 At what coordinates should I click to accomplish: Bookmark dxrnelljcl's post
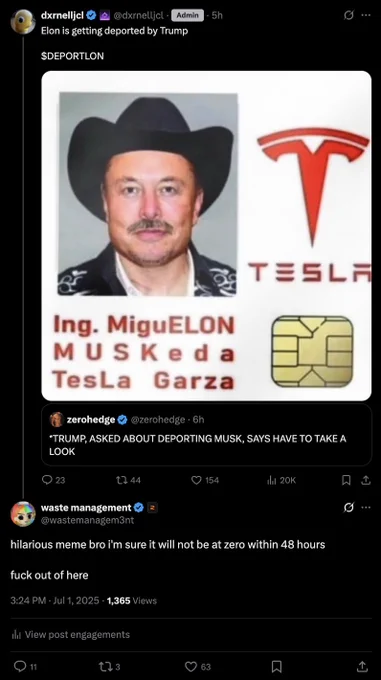(346, 480)
